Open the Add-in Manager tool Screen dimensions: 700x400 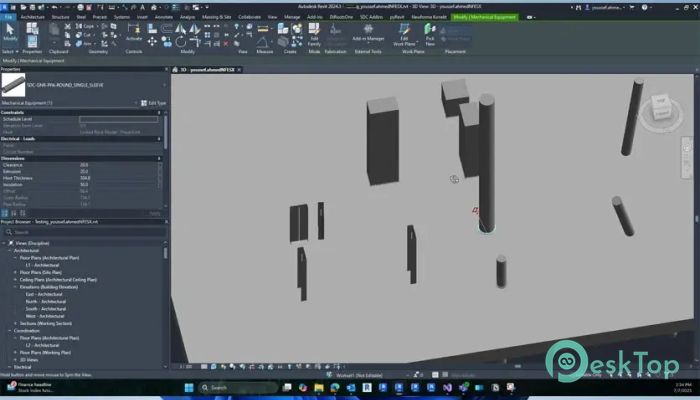click(368, 33)
